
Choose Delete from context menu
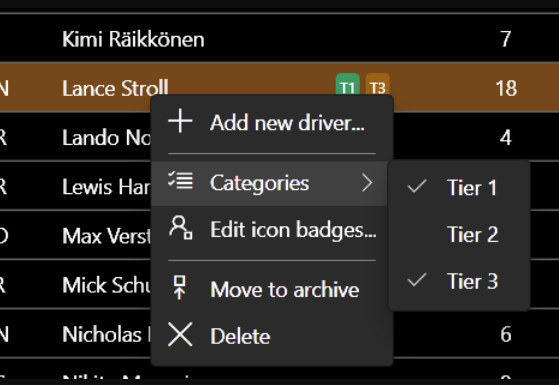(x=272, y=336)
